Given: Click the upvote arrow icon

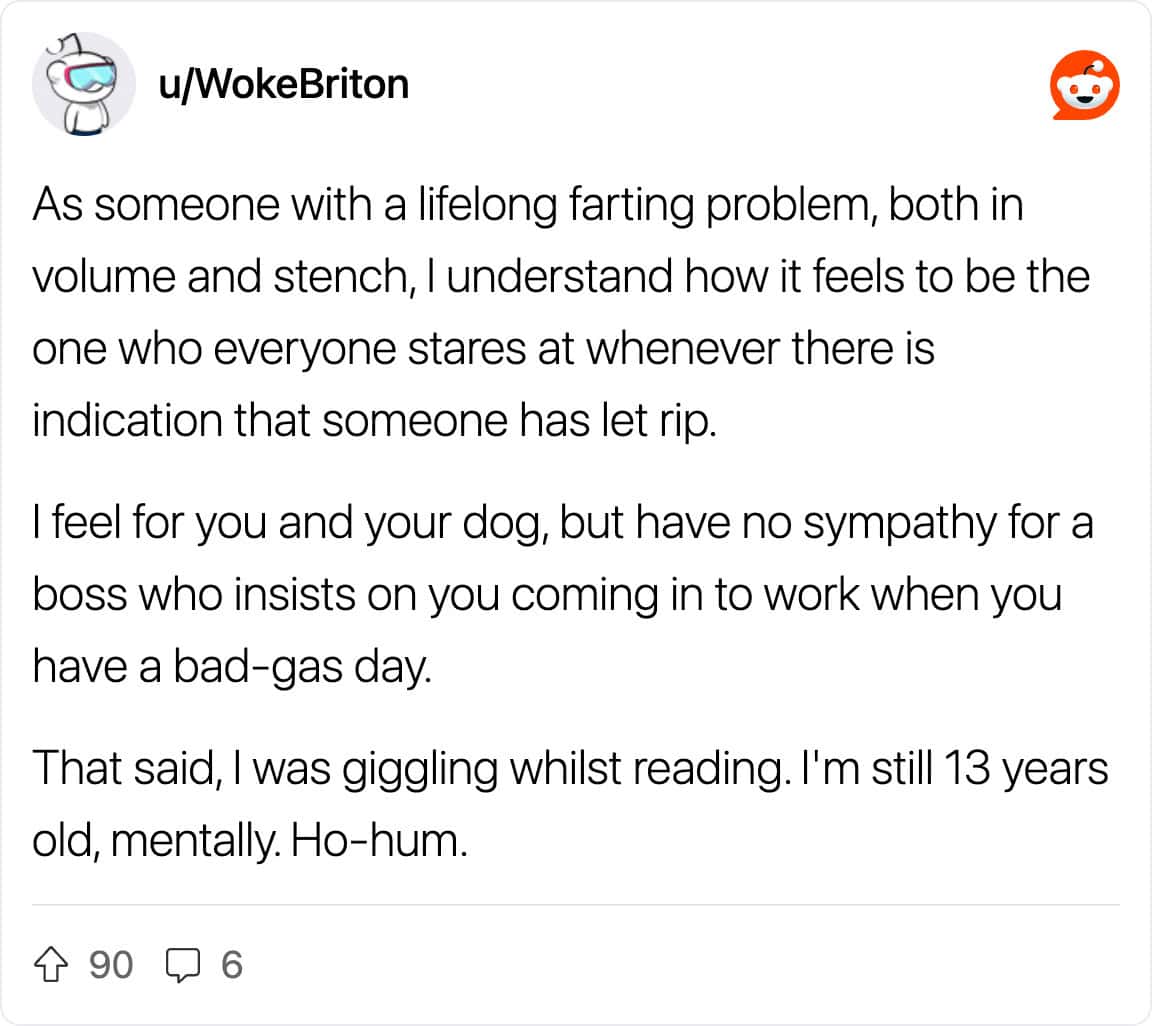Looking at the screenshot, I should [51, 964].
